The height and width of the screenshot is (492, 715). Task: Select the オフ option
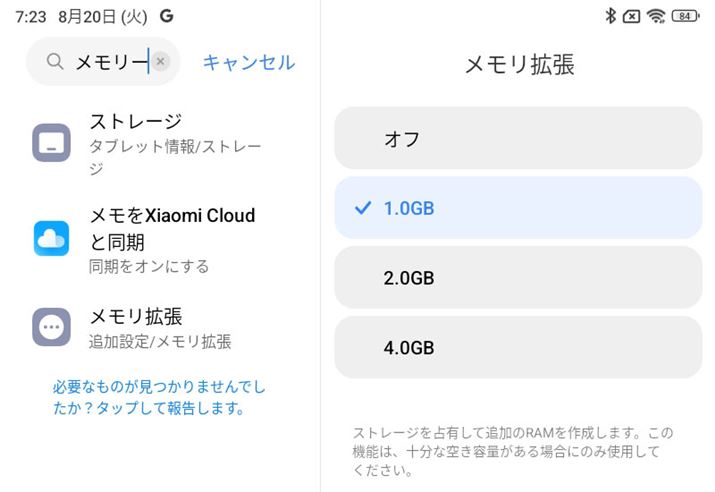[x=518, y=138]
